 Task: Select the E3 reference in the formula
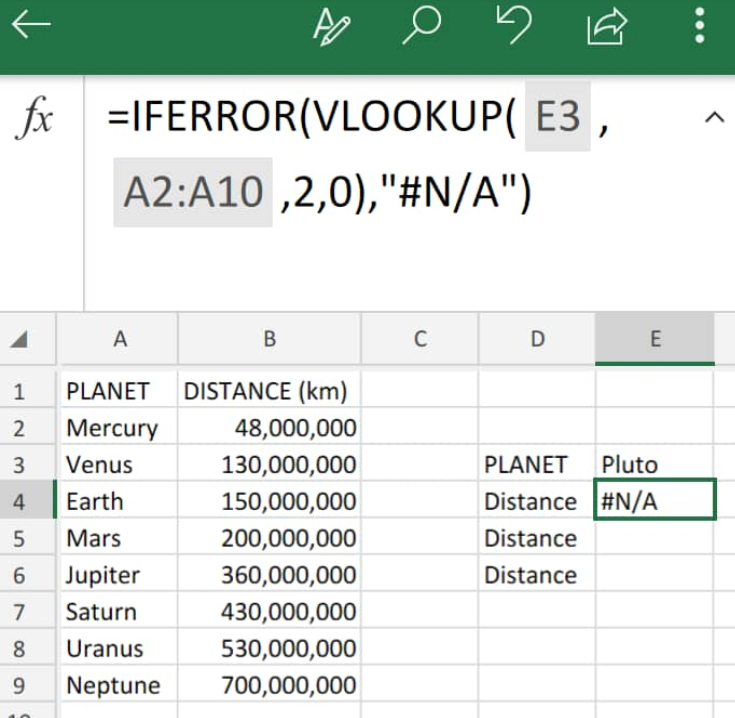click(557, 116)
